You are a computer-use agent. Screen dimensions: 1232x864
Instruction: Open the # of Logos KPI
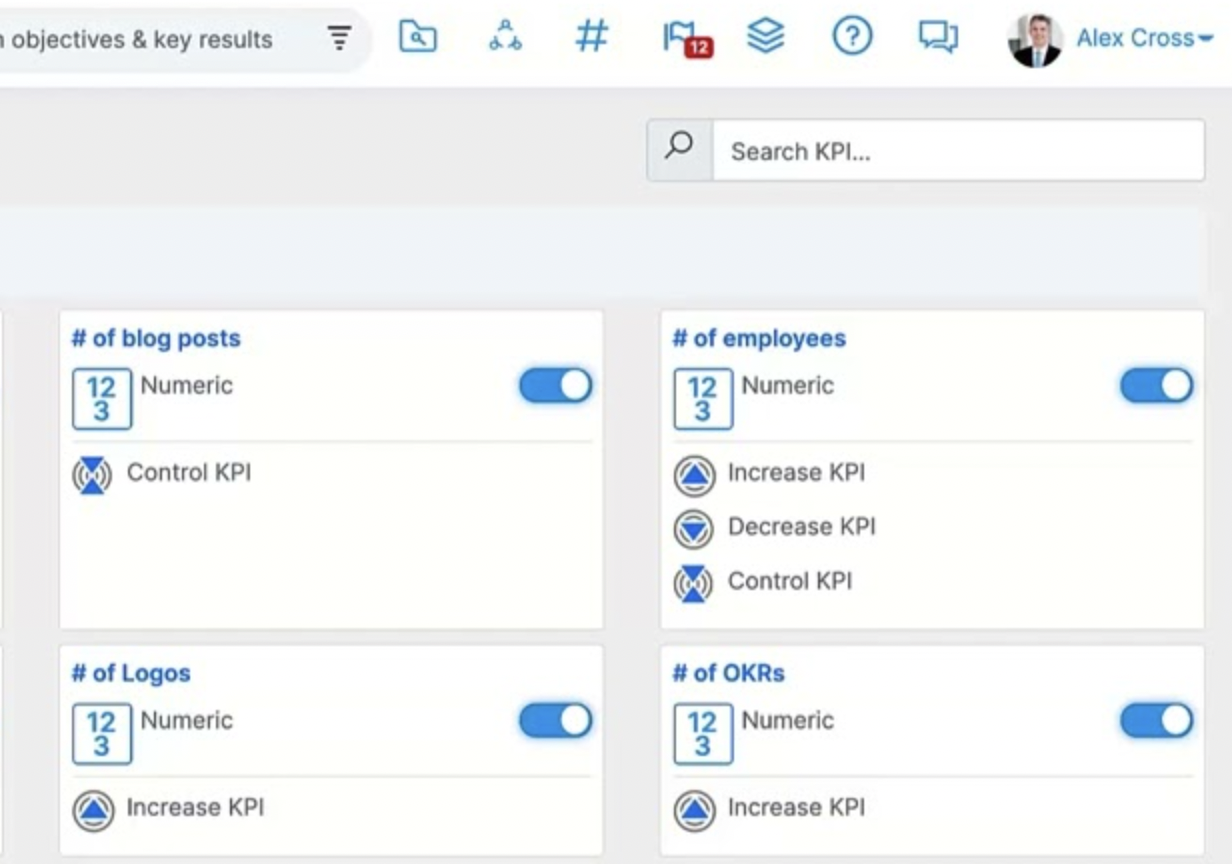131,673
